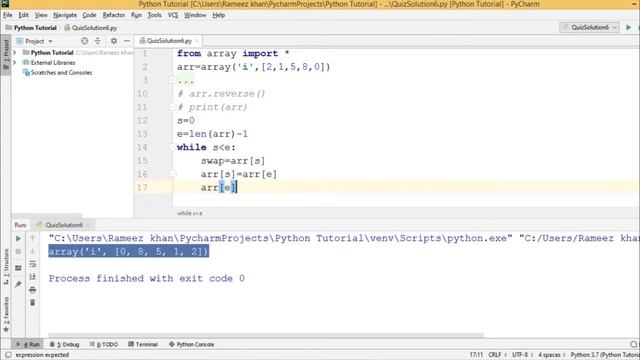Image resolution: width=640 pixels, height=360 pixels.
Task: Open the Navigate menu
Action: coord(65,15)
